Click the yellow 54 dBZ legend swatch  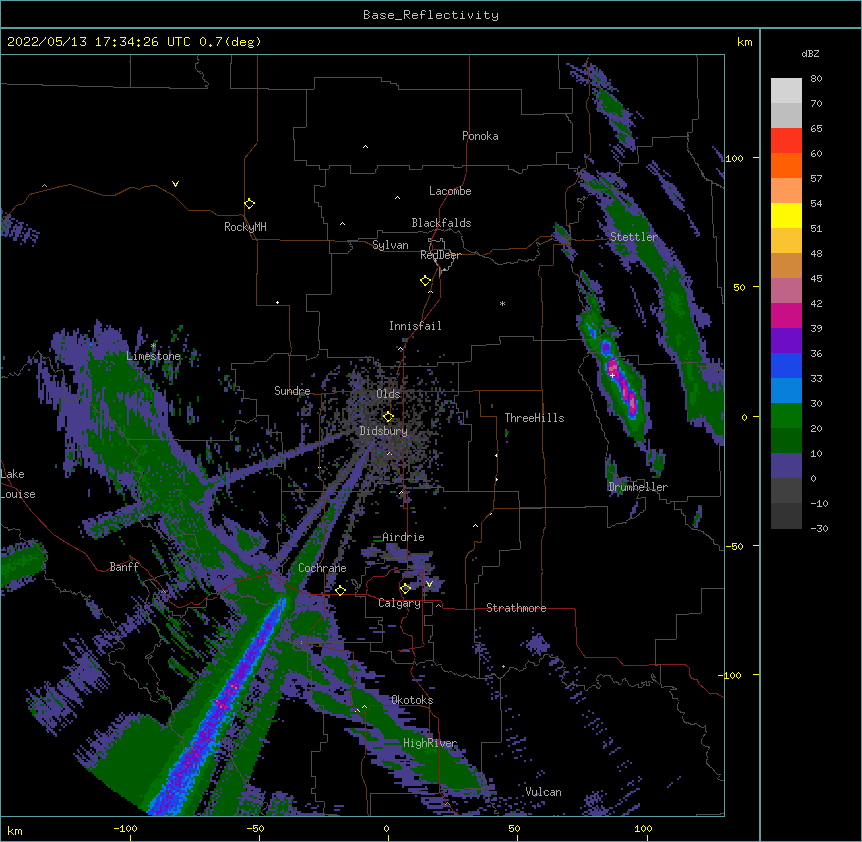[786, 215]
